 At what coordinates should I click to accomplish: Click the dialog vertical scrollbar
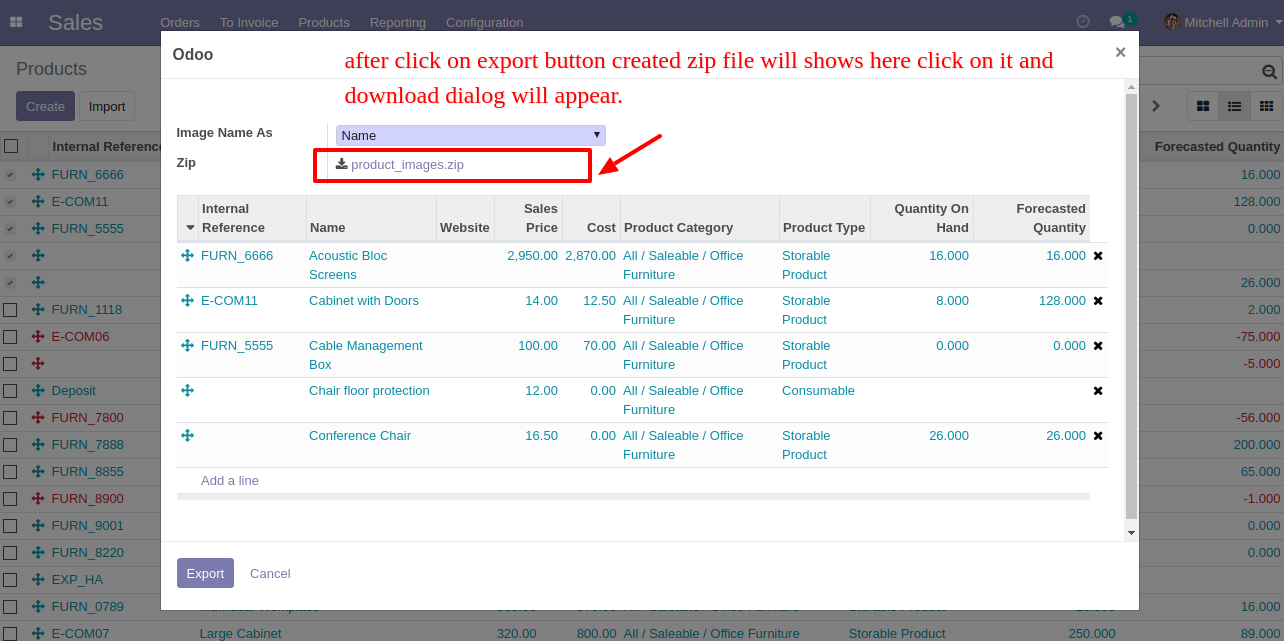click(1131, 310)
